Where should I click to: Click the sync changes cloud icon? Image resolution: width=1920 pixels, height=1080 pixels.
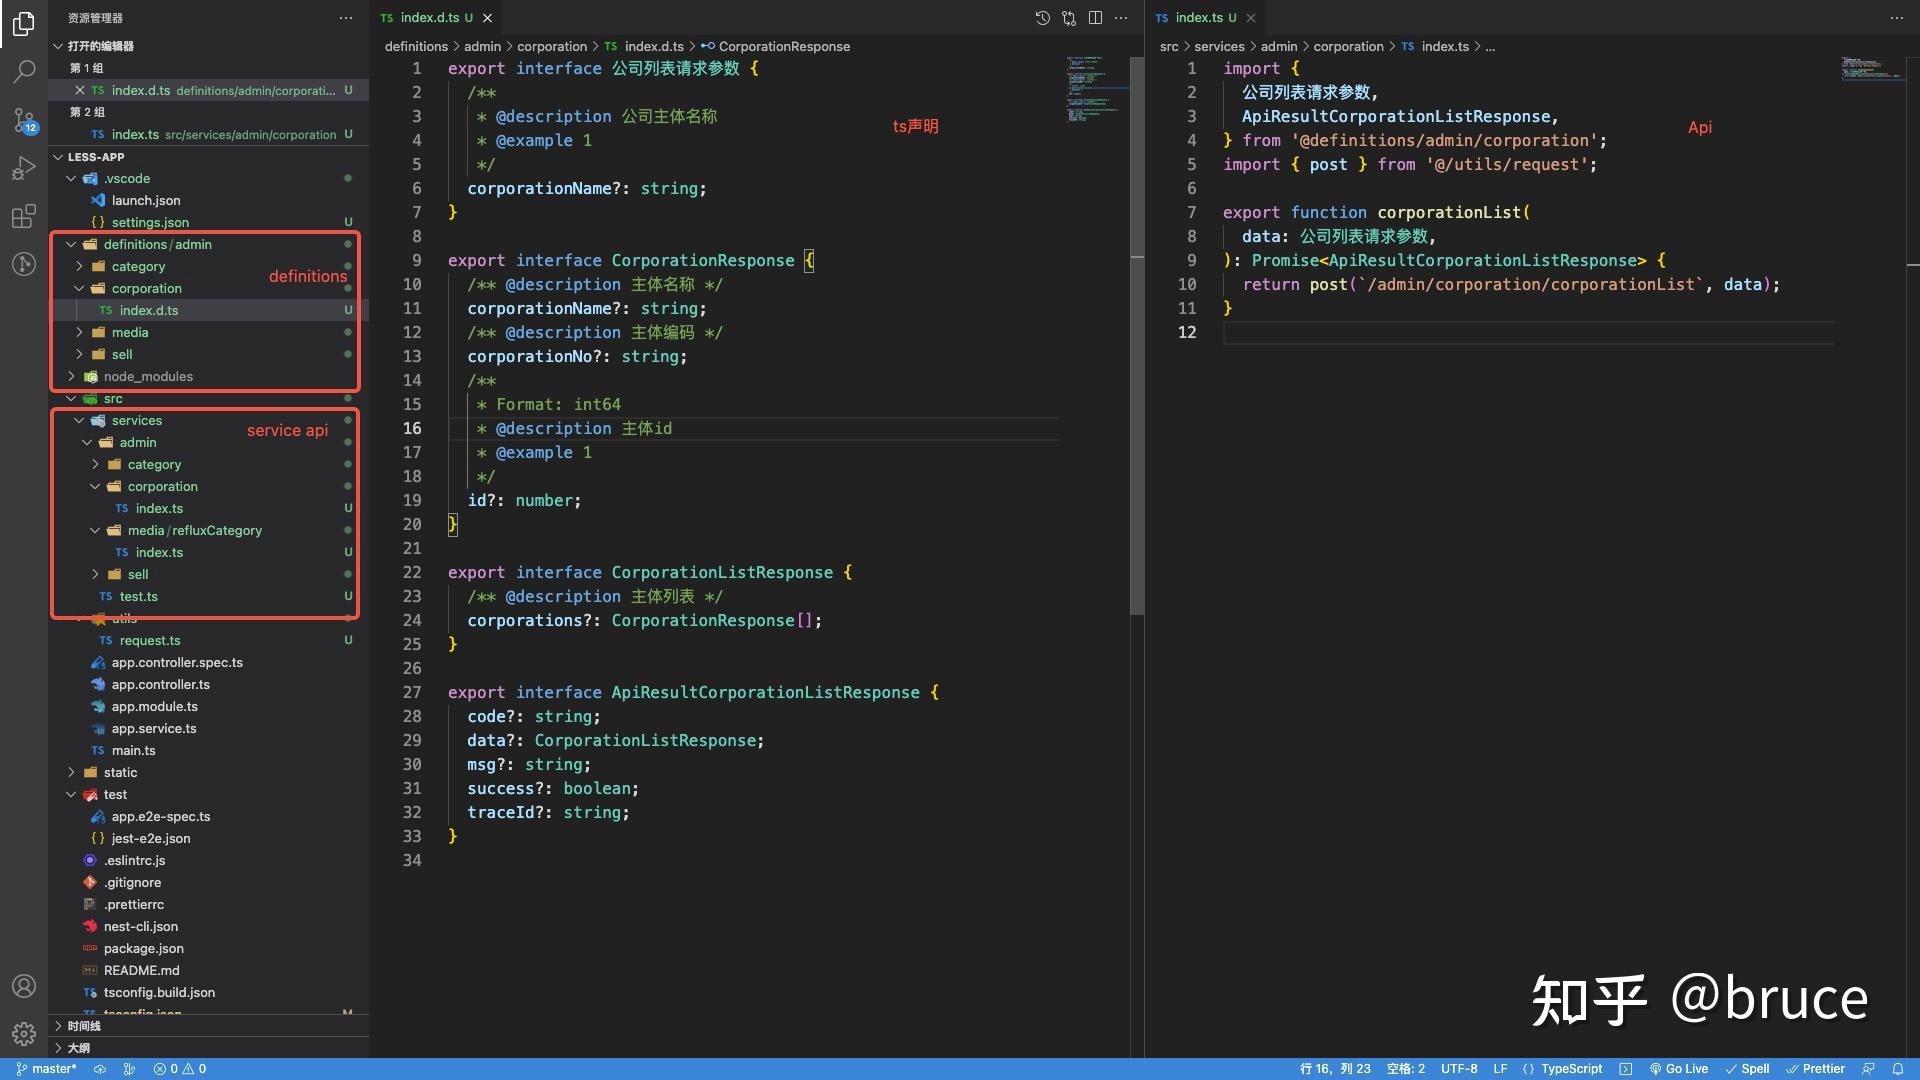(100, 1069)
